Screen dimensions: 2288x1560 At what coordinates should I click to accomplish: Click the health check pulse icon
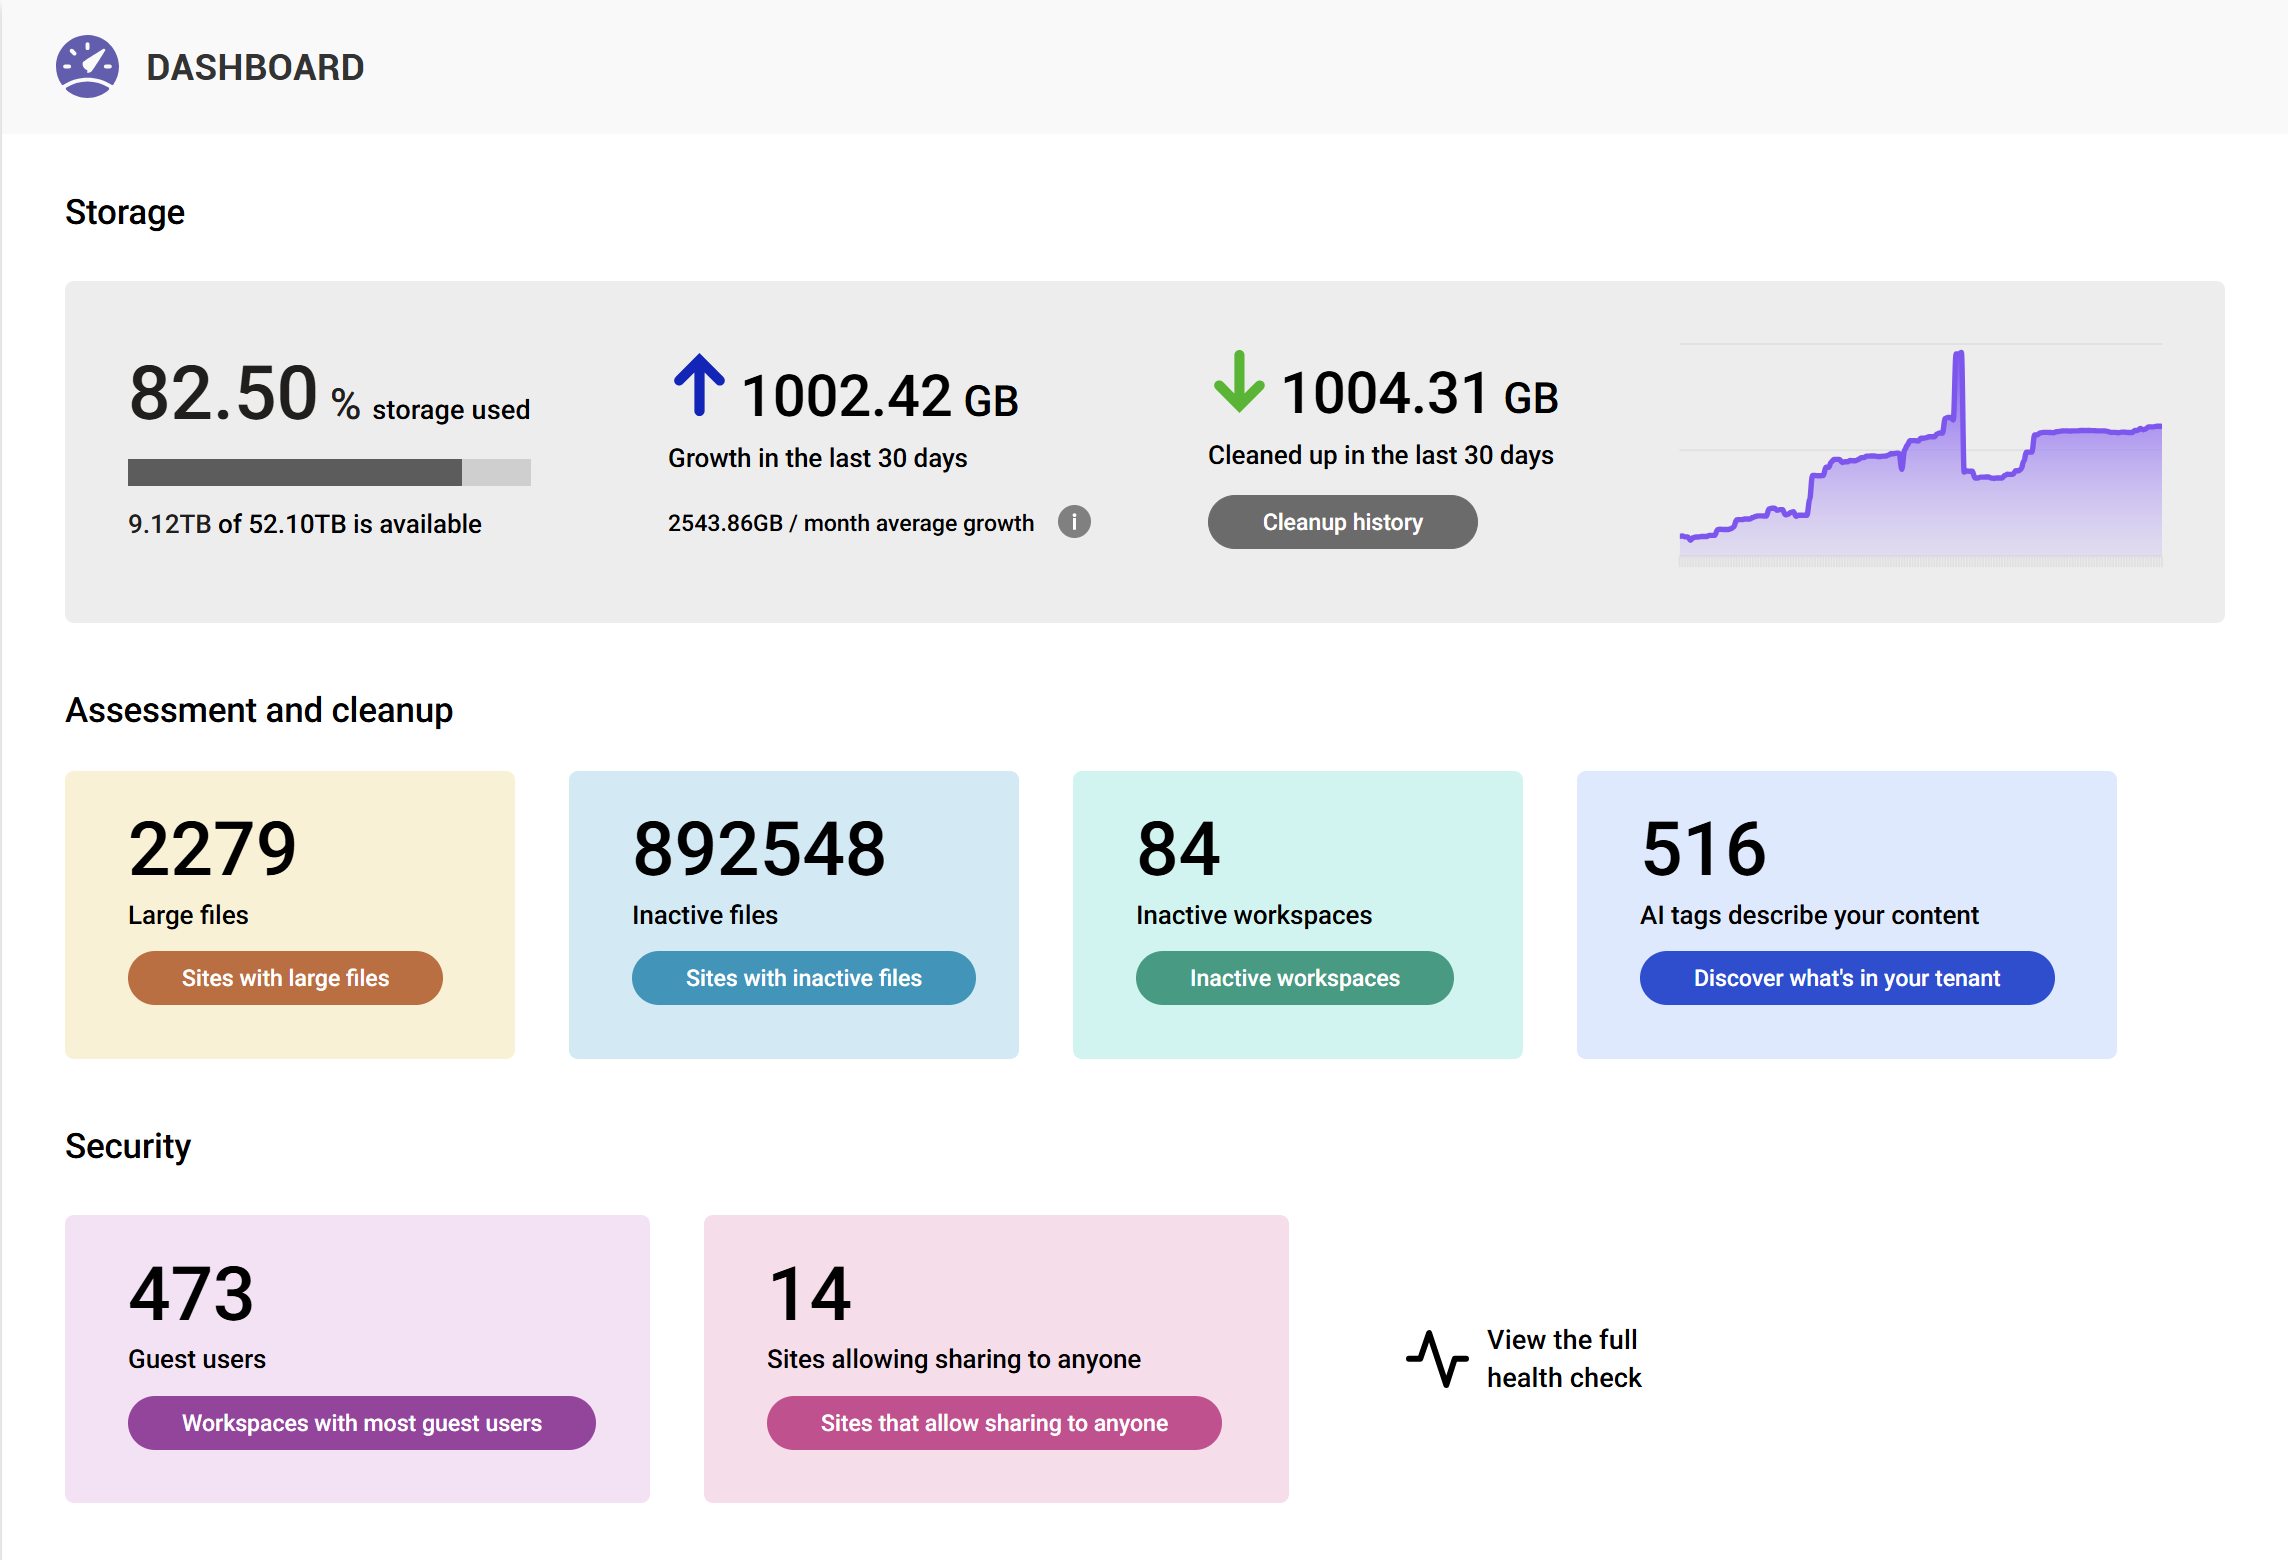[1437, 1358]
